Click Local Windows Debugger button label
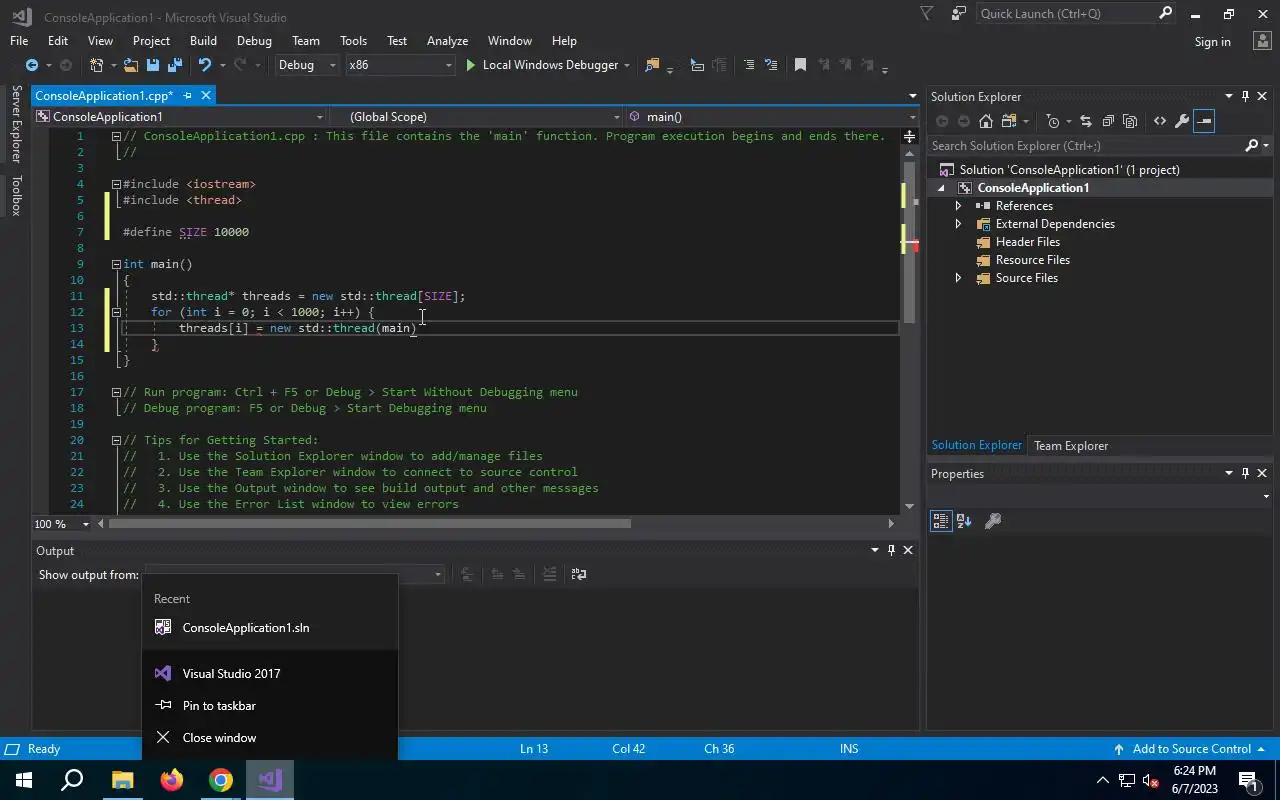 tap(550, 65)
